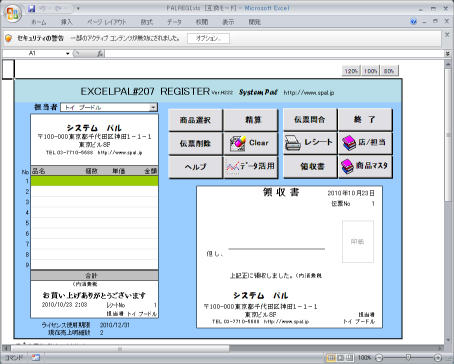Switch to Page Break Preview
This screenshot has height=364, width=454.
click(349, 358)
